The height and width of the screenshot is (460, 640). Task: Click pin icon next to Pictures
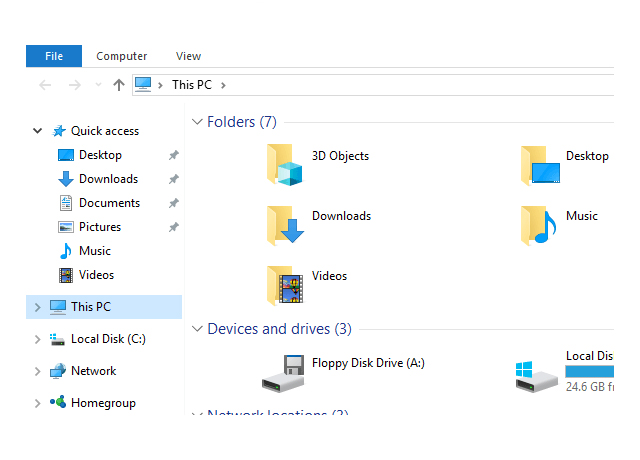174,227
